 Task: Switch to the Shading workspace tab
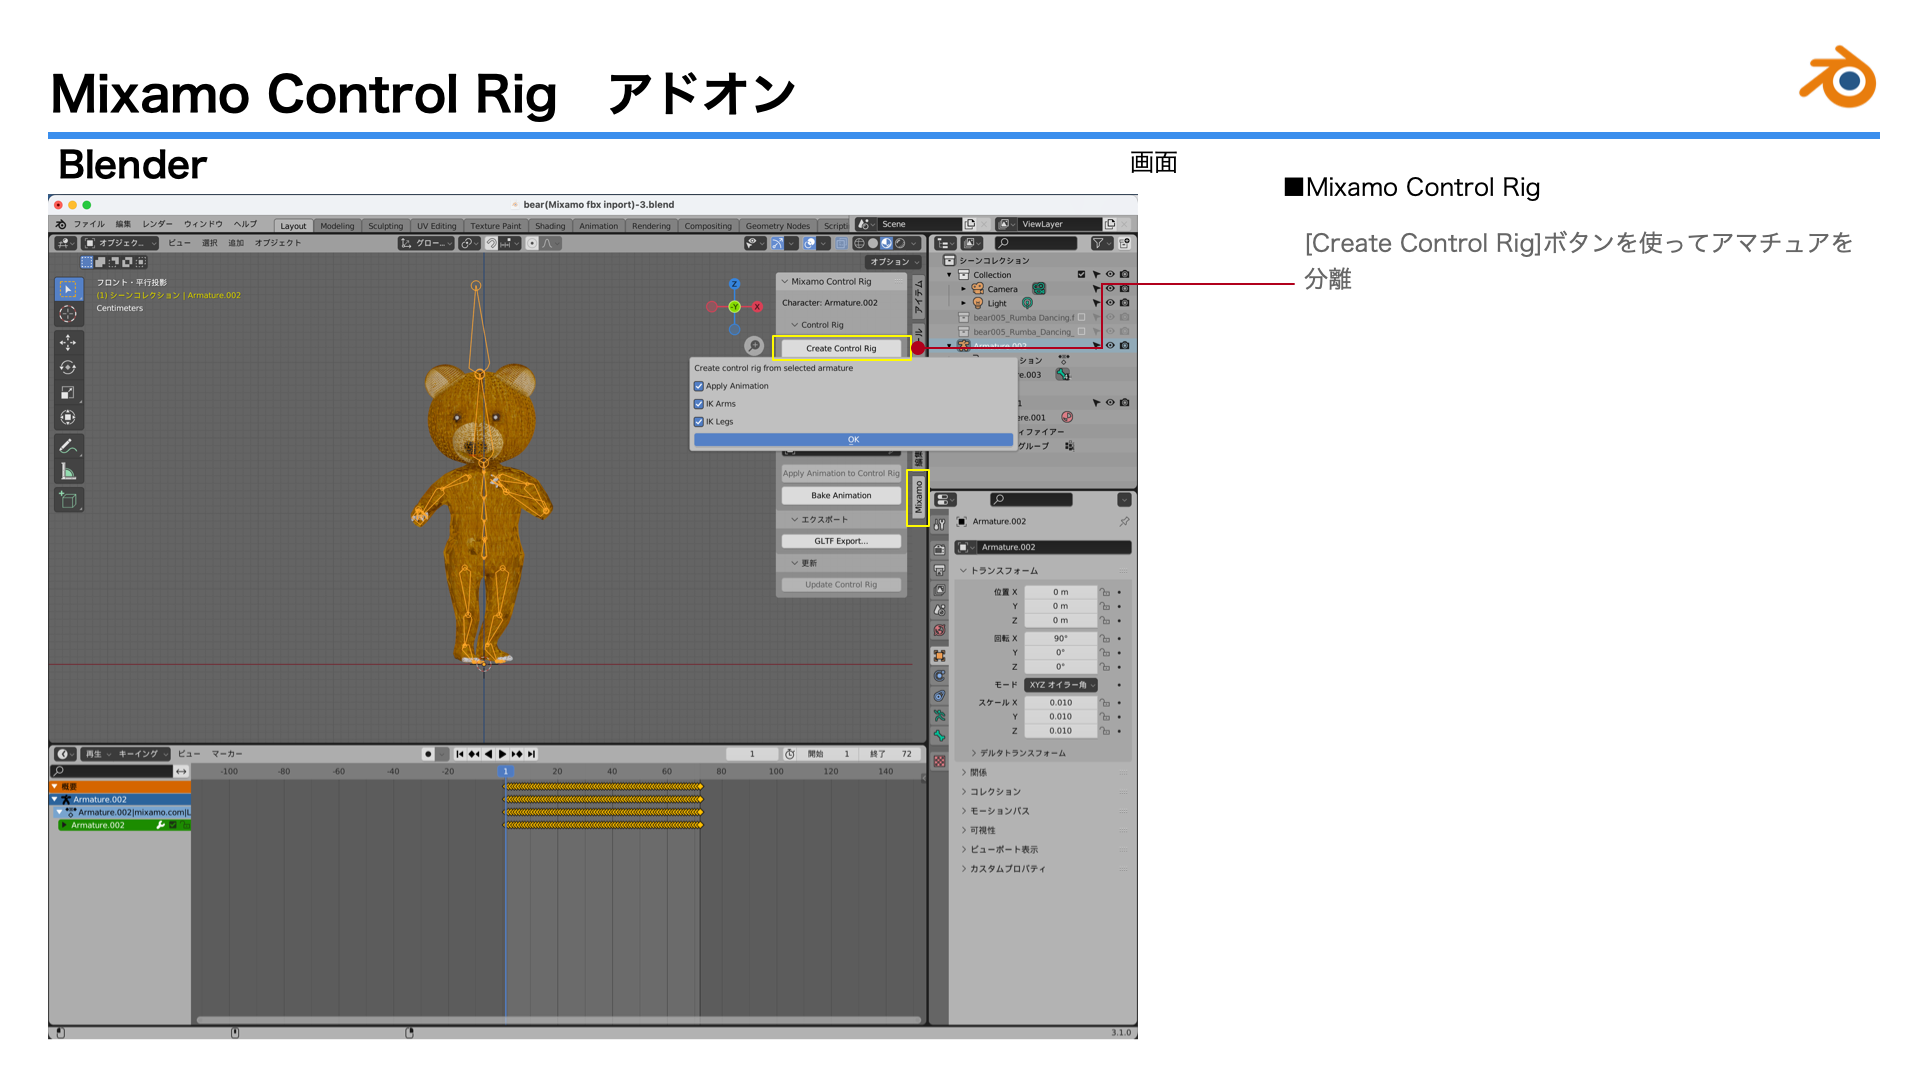(550, 226)
